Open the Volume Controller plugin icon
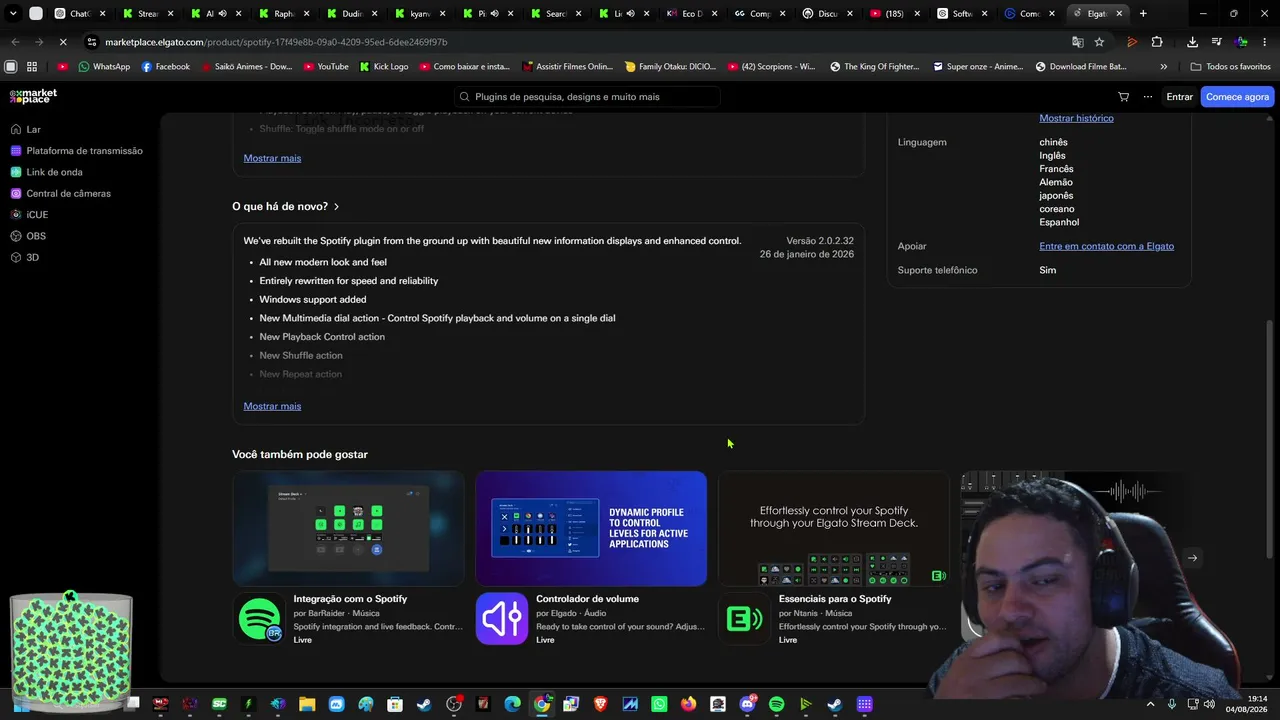This screenshot has height=720, width=1280. point(502,619)
